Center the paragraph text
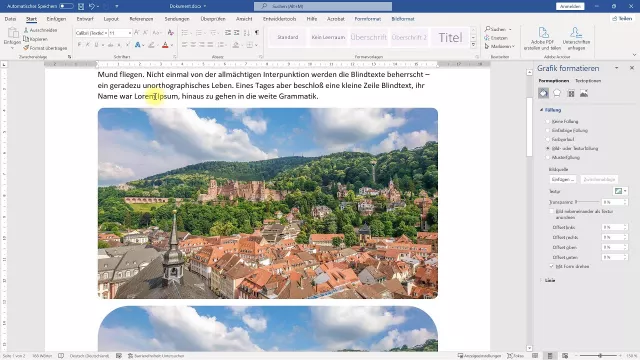Screen dimensions: 640x360 click(x=193, y=45)
